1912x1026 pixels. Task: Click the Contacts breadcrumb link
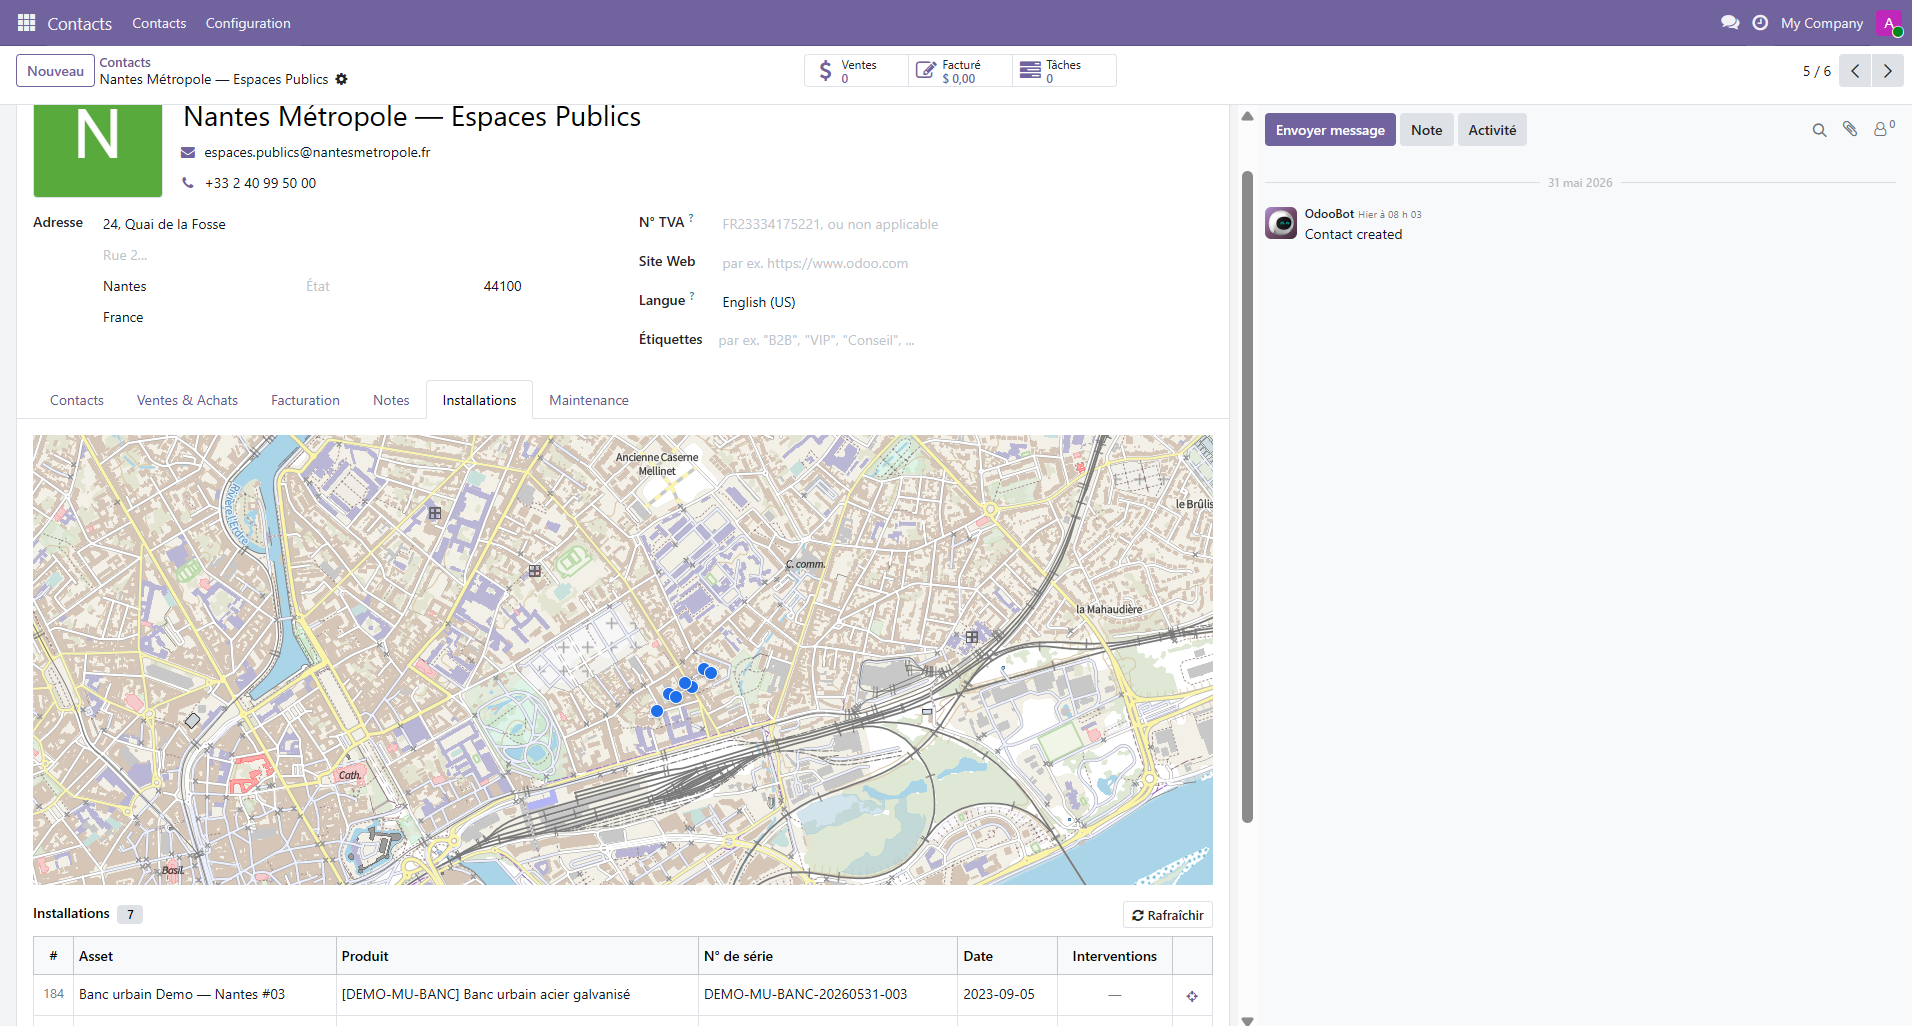tap(125, 62)
